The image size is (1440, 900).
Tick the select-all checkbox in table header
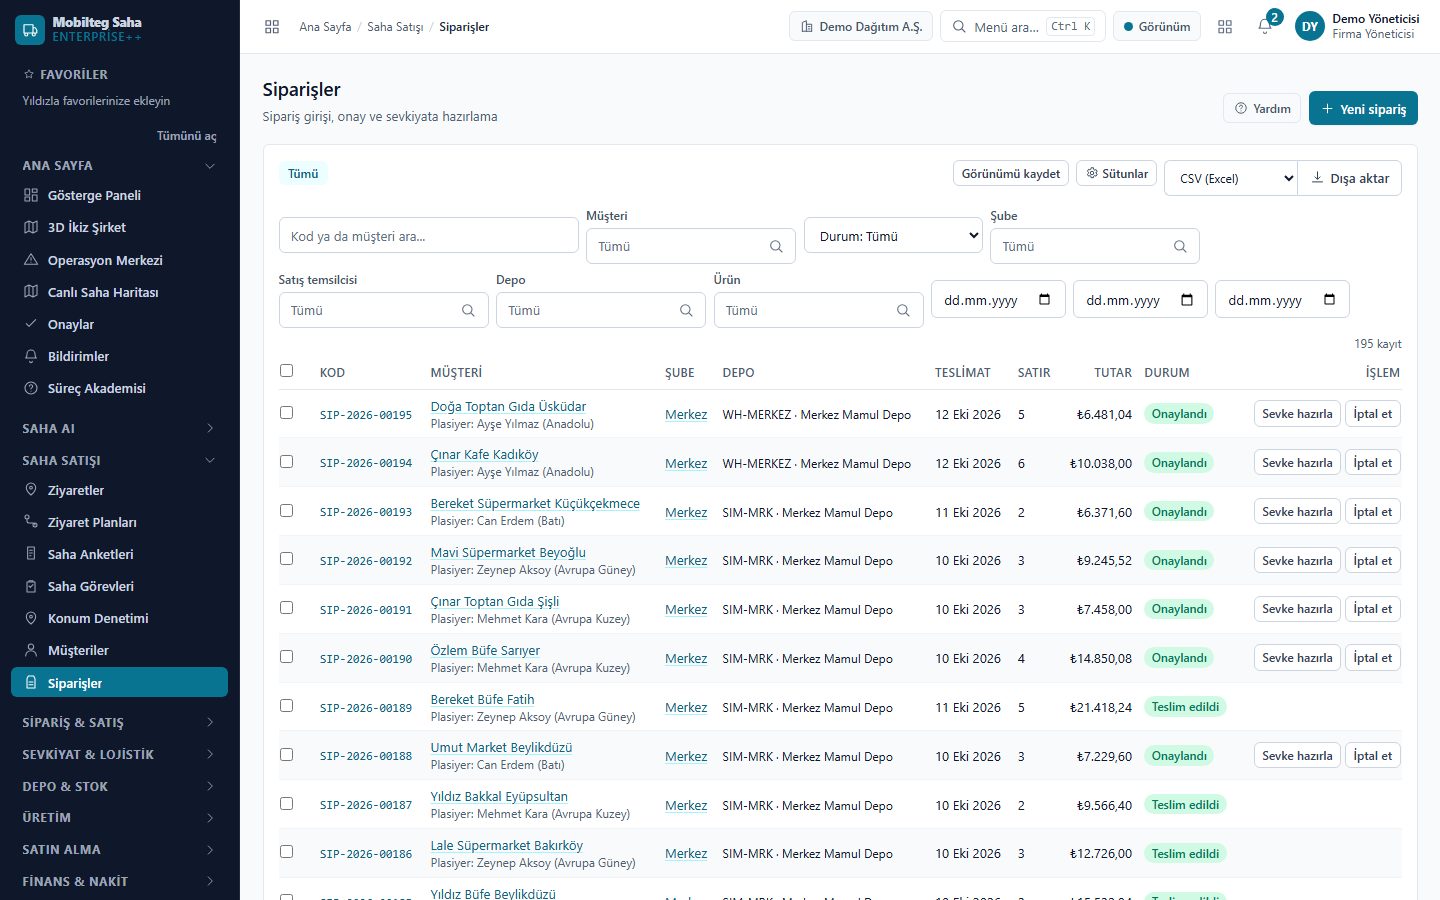pos(287,371)
